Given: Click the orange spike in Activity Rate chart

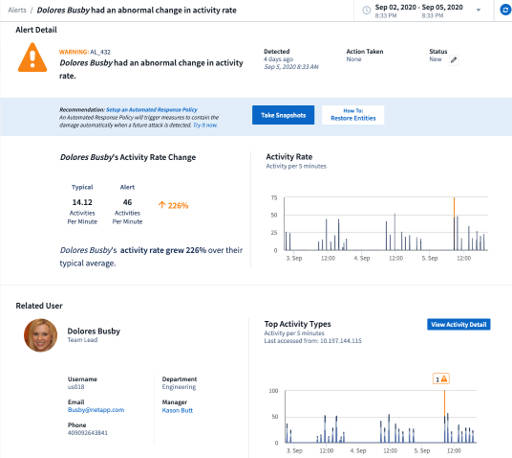Looking at the screenshot, I should pos(454,207).
